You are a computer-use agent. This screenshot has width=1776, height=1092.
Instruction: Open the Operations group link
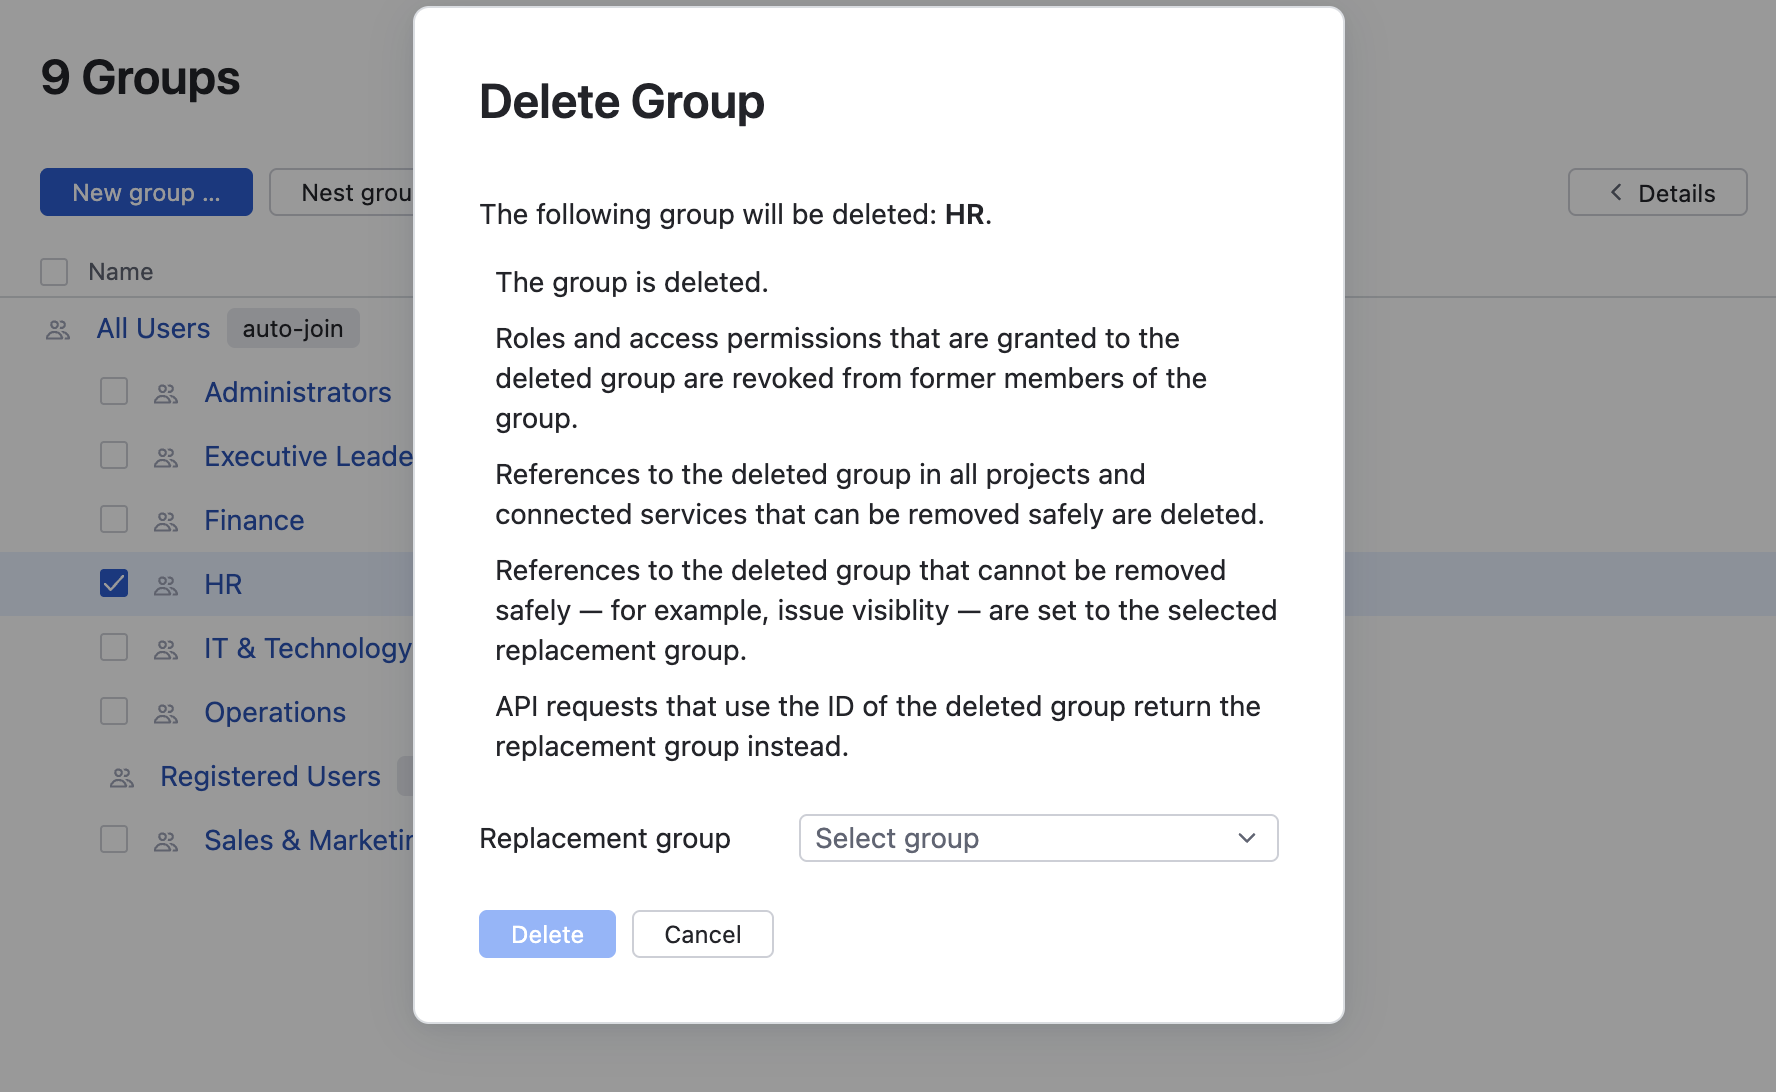pyautogui.click(x=275, y=712)
